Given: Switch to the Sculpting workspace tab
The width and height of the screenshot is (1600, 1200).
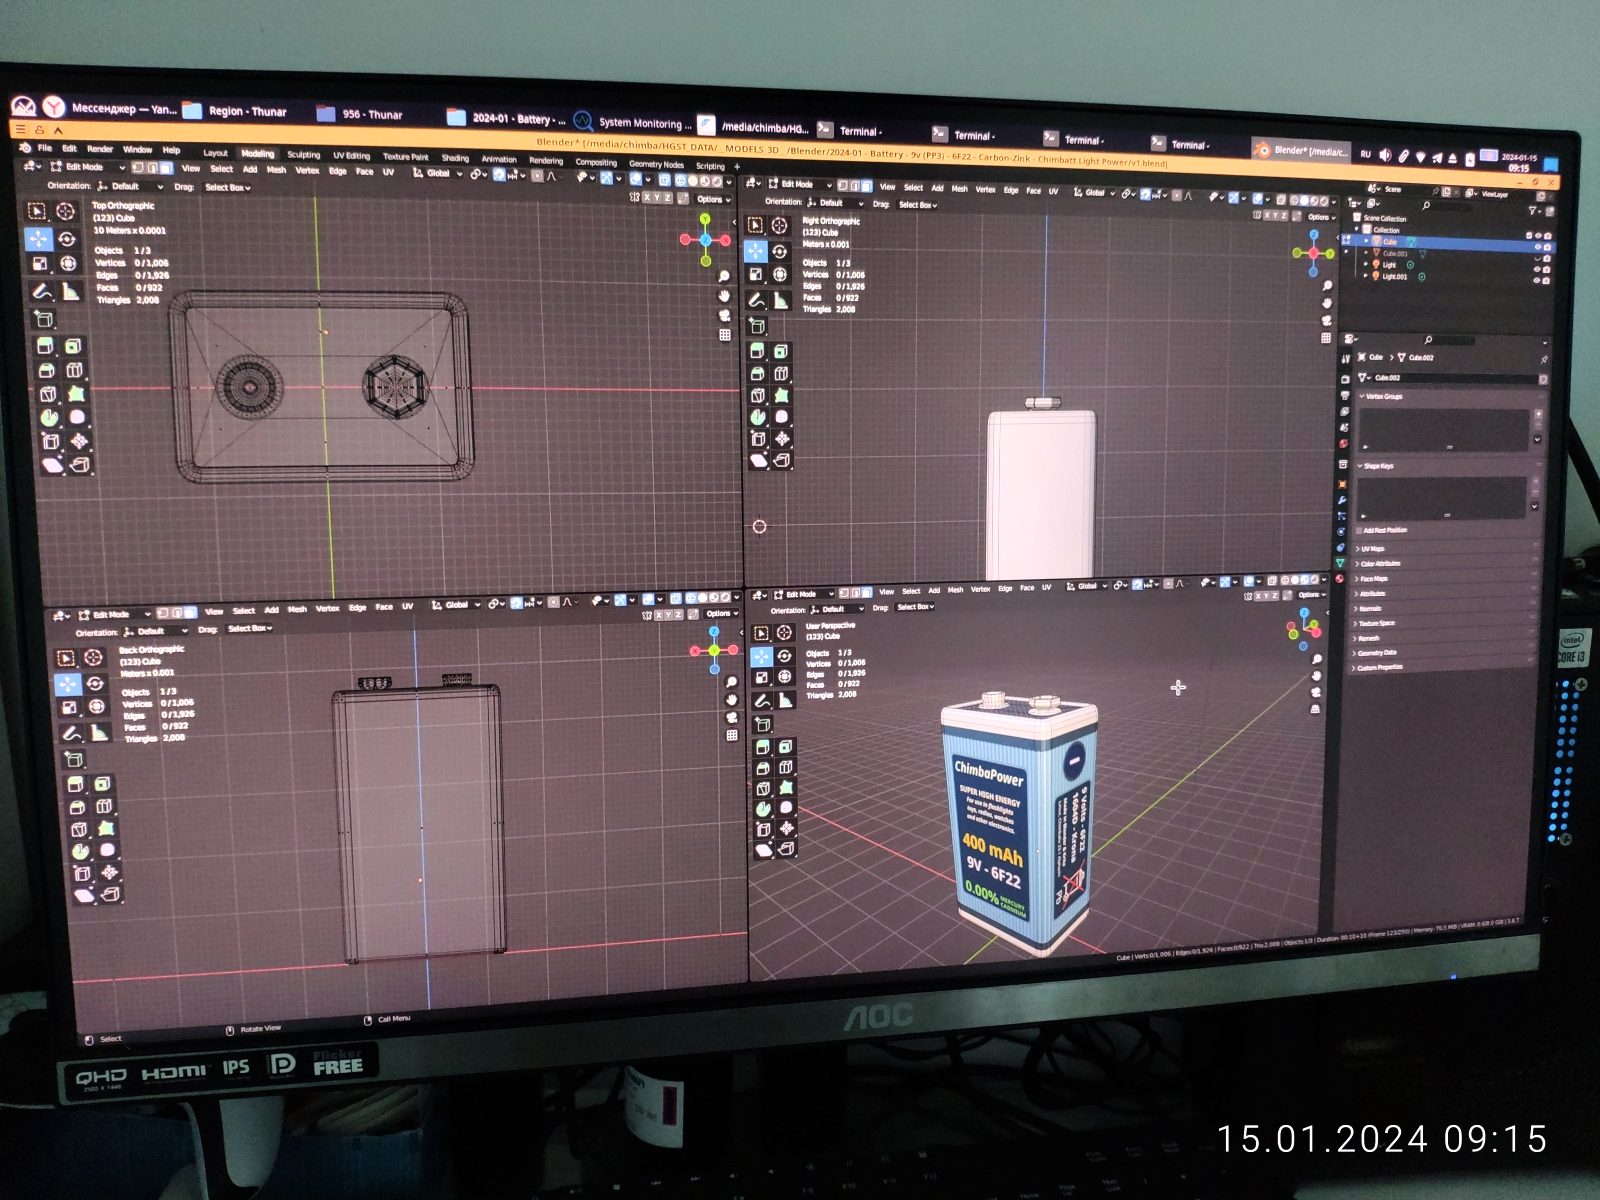Looking at the screenshot, I should (304, 155).
